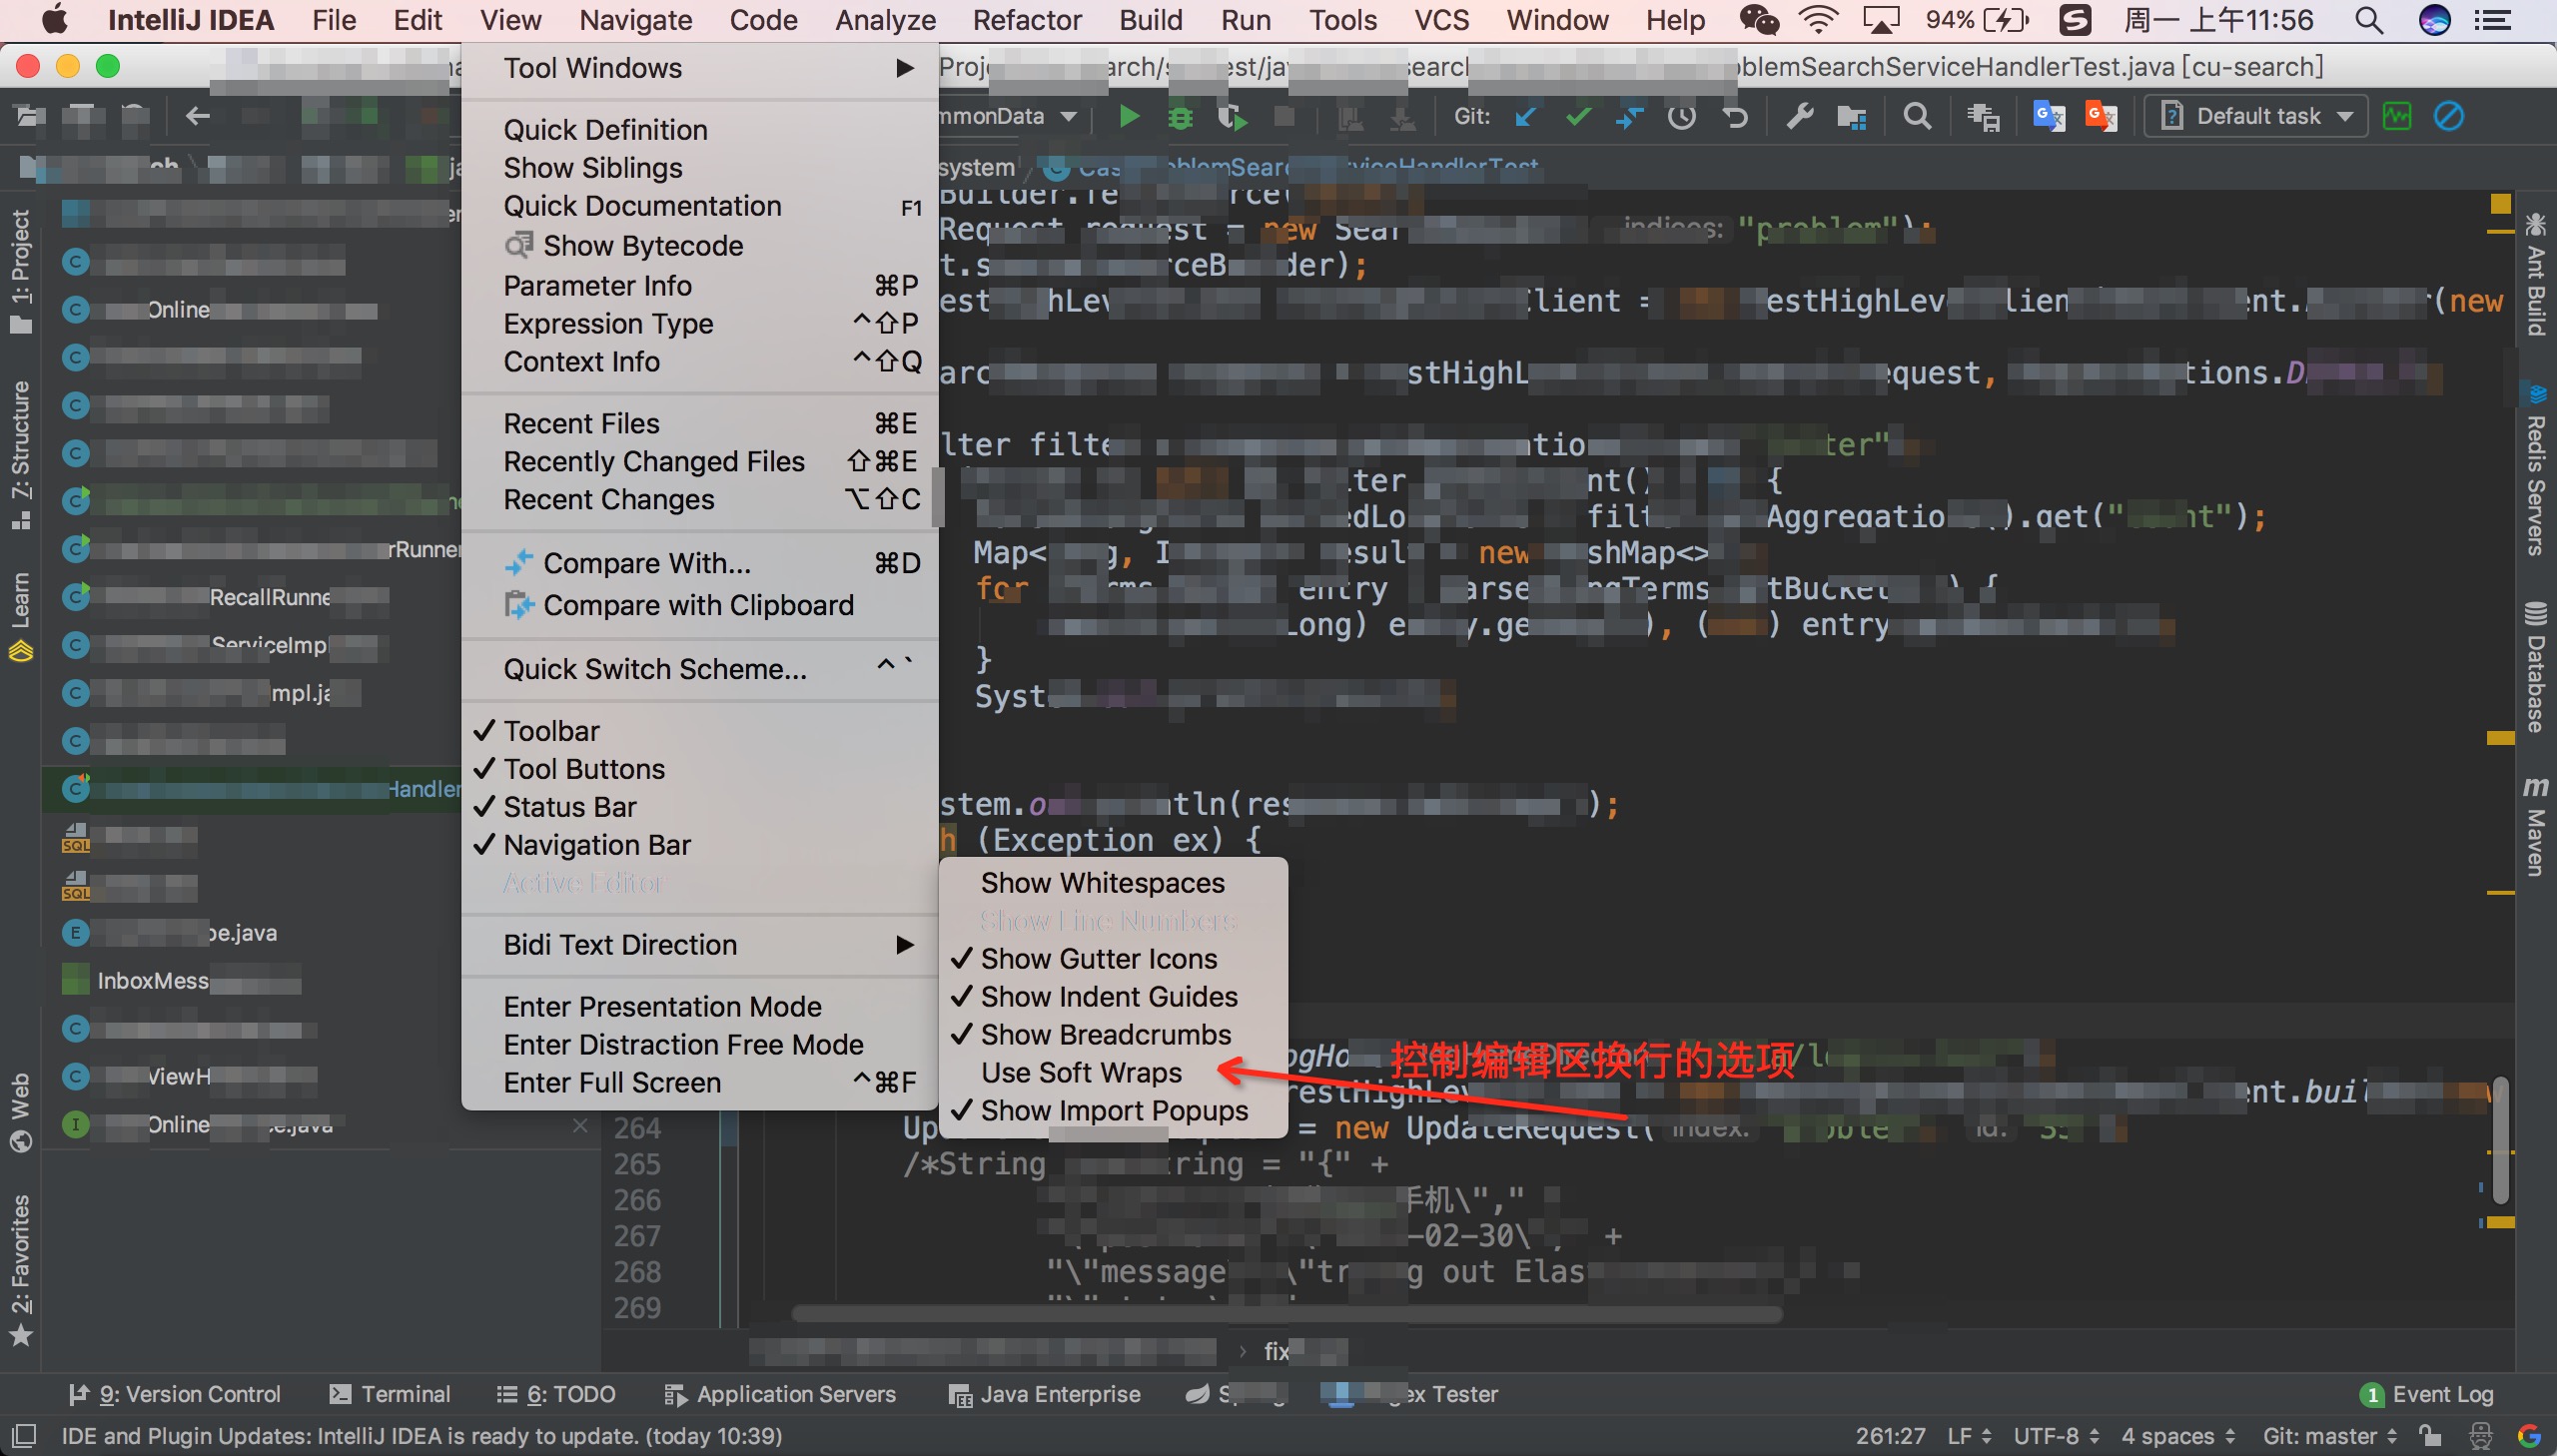Open the 9: Version Control tab
This screenshot has height=1456, width=2557.
point(176,1394)
